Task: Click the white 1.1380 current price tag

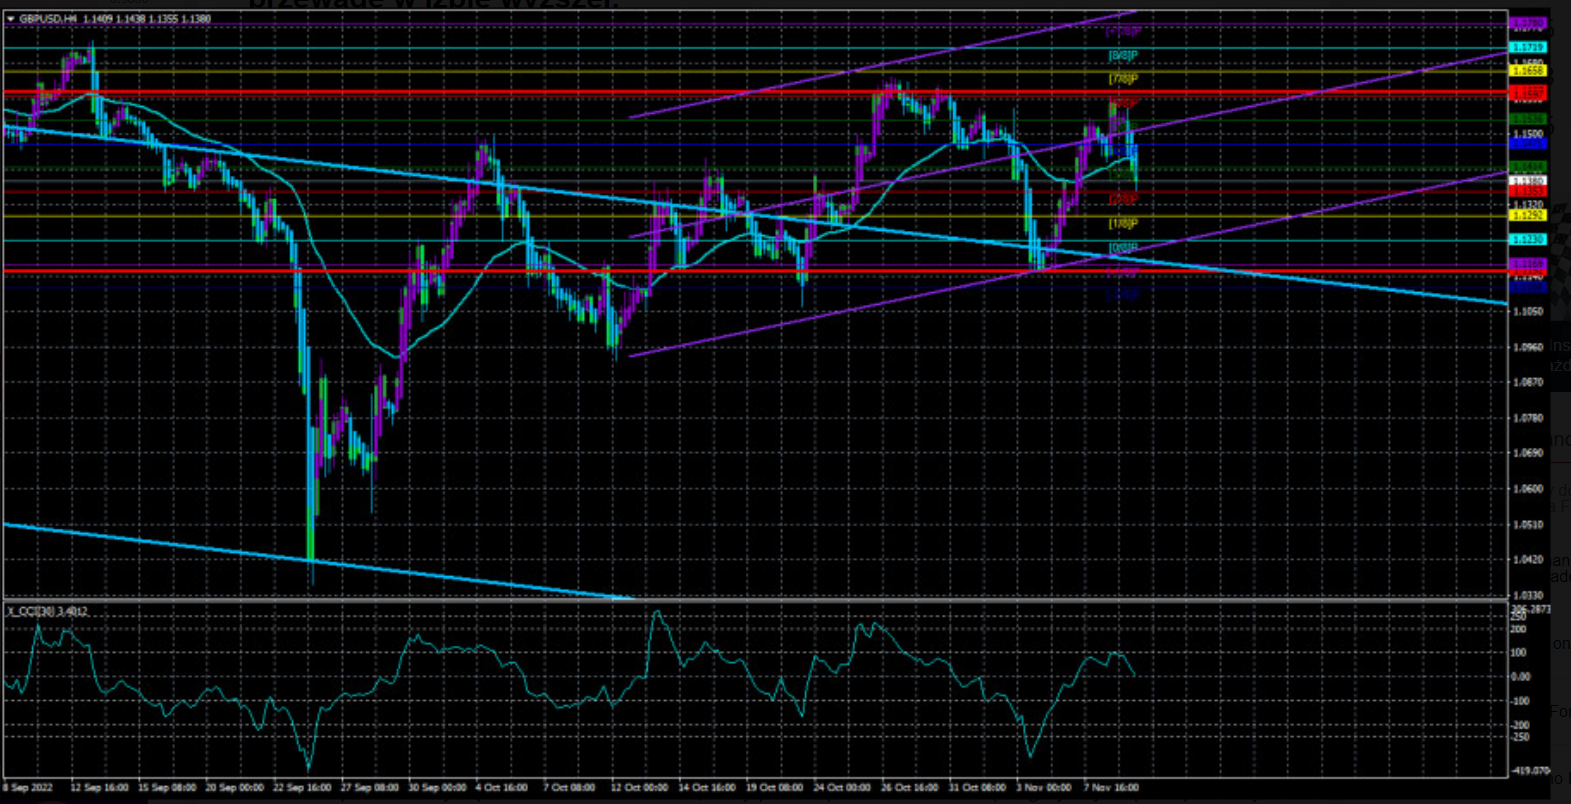Action: 1528,181
